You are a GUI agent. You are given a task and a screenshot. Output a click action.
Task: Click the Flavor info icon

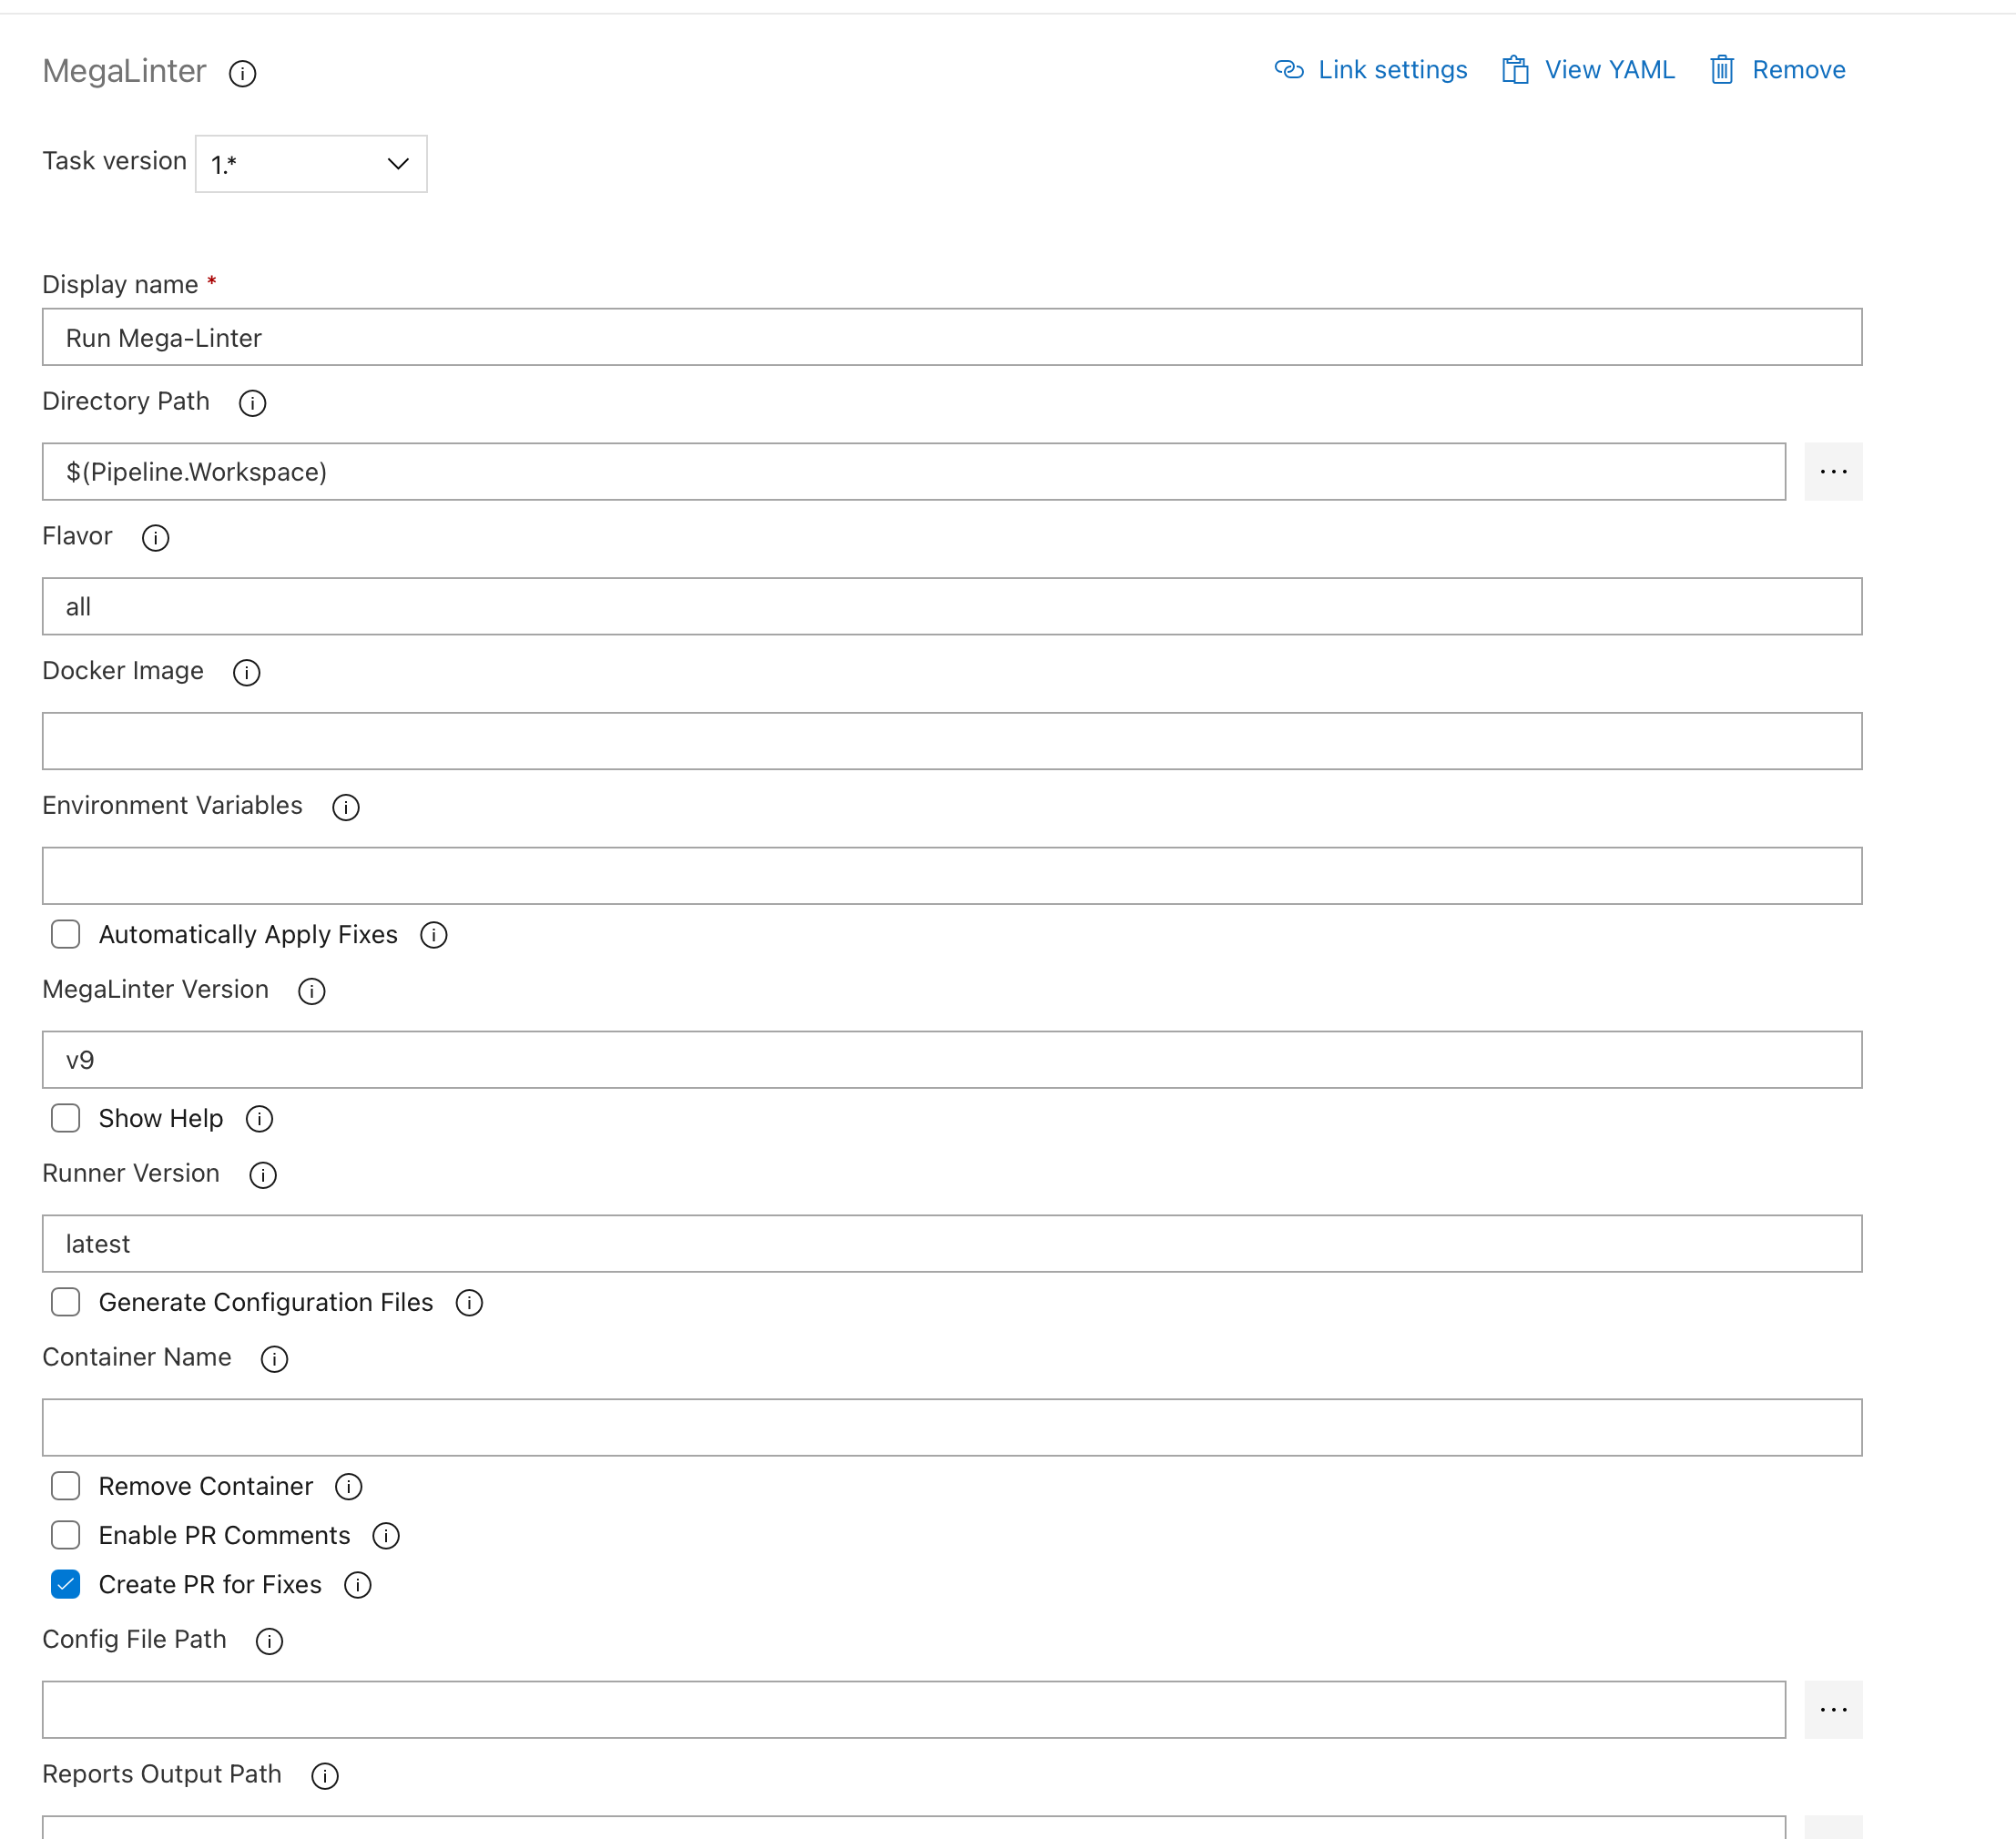155,538
